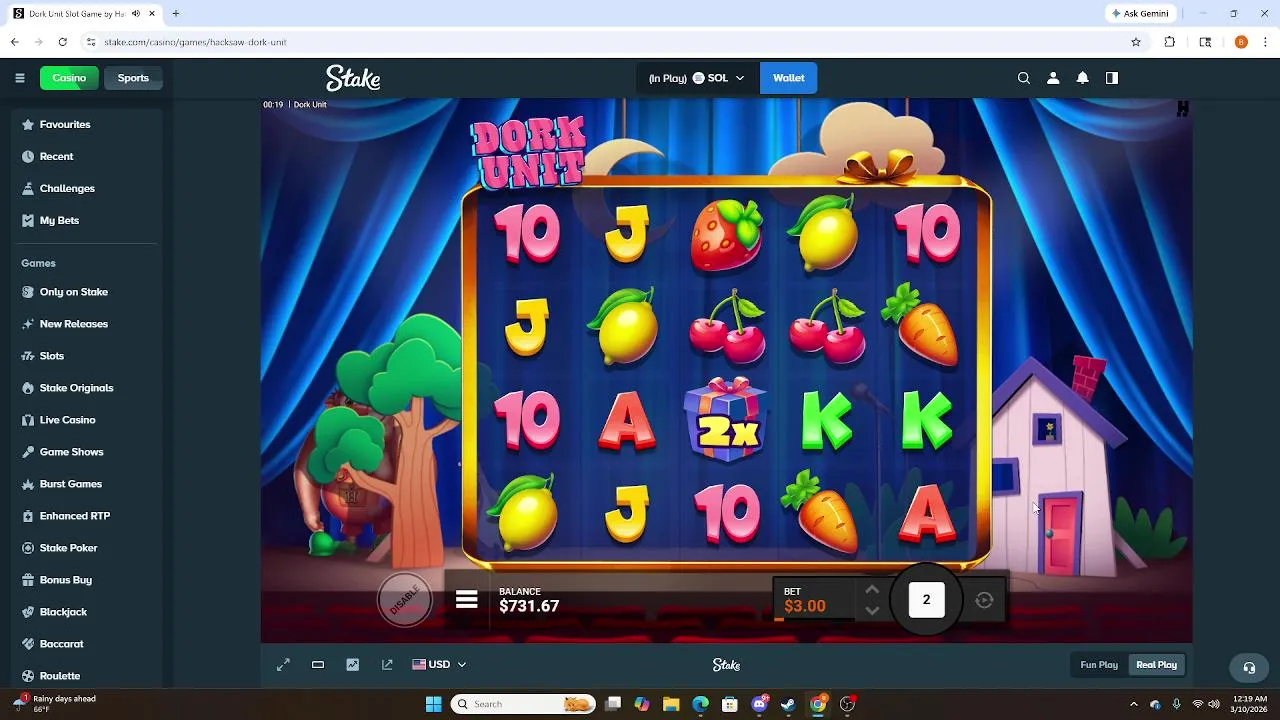This screenshot has height=720, width=1280.
Task: Click the Windows taskbar search box
Action: 523,704
